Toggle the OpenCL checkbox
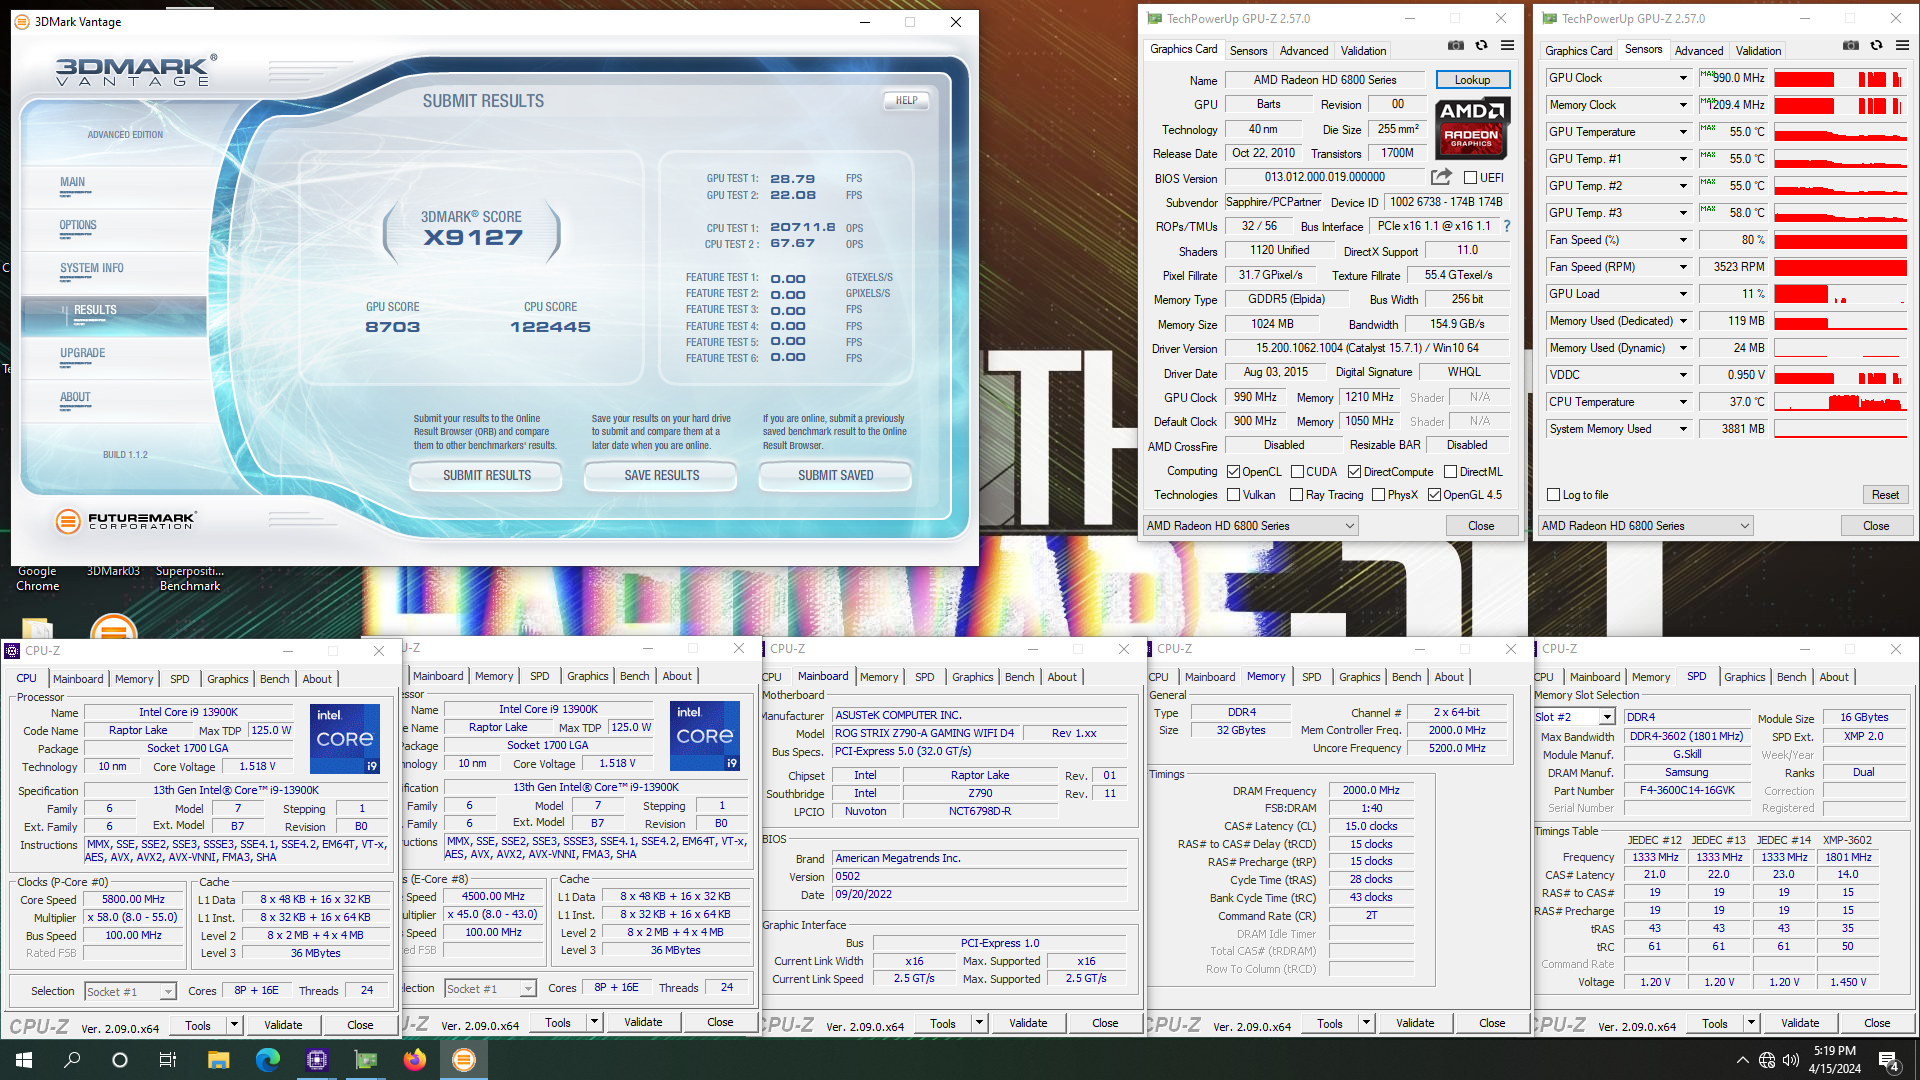Screen dimensions: 1920x1080 point(1234,472)
